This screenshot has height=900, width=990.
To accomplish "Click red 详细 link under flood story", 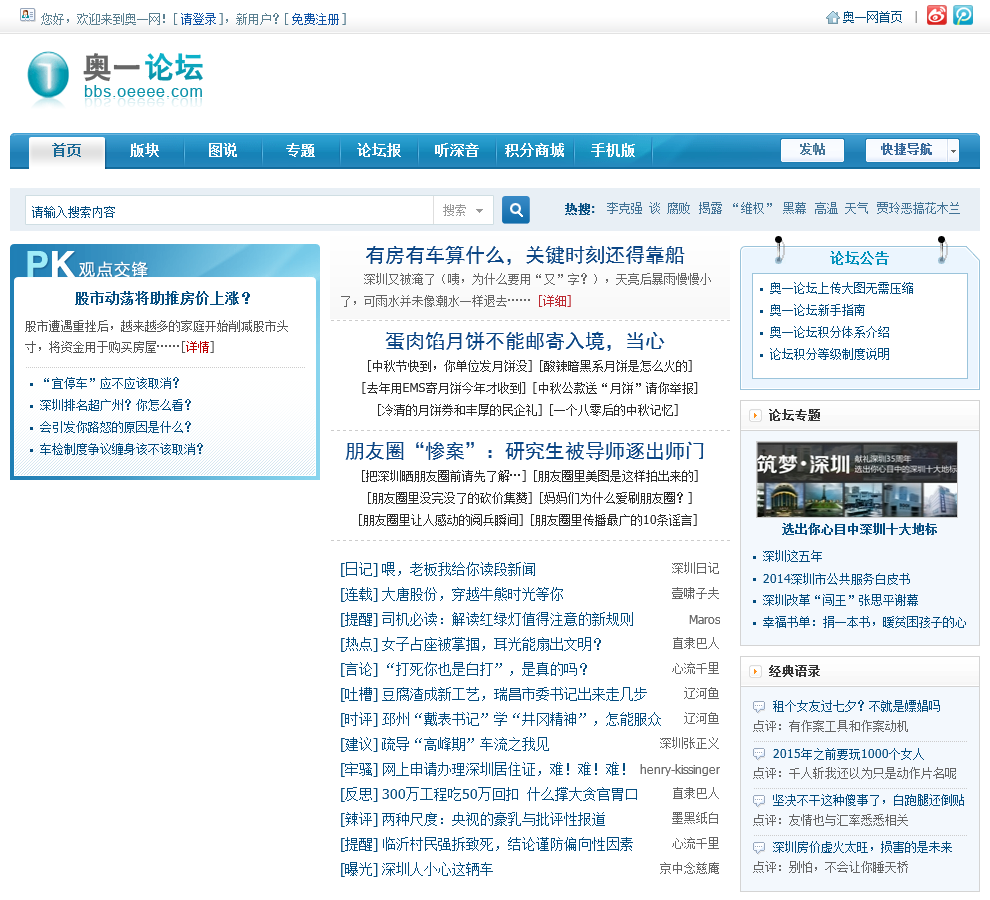I will click(x=554, y=301).
